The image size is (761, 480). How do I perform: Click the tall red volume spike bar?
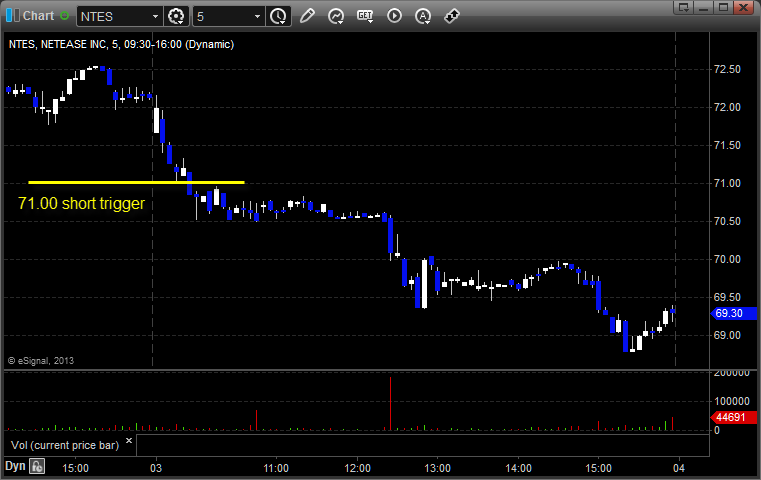click(390, 403)
